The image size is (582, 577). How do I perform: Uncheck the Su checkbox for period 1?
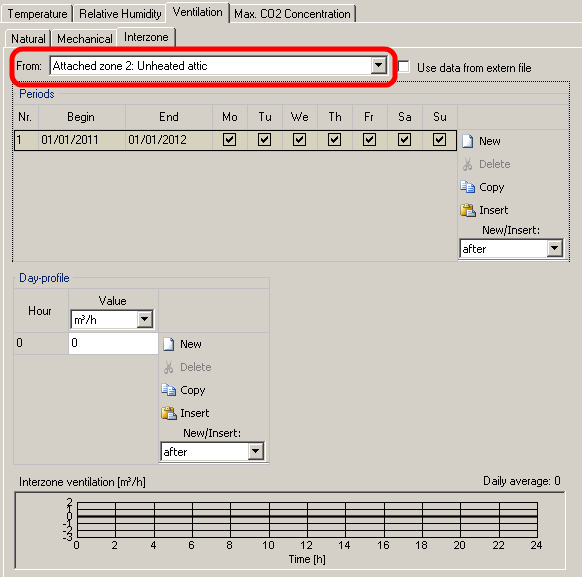[x=439, y=140]
